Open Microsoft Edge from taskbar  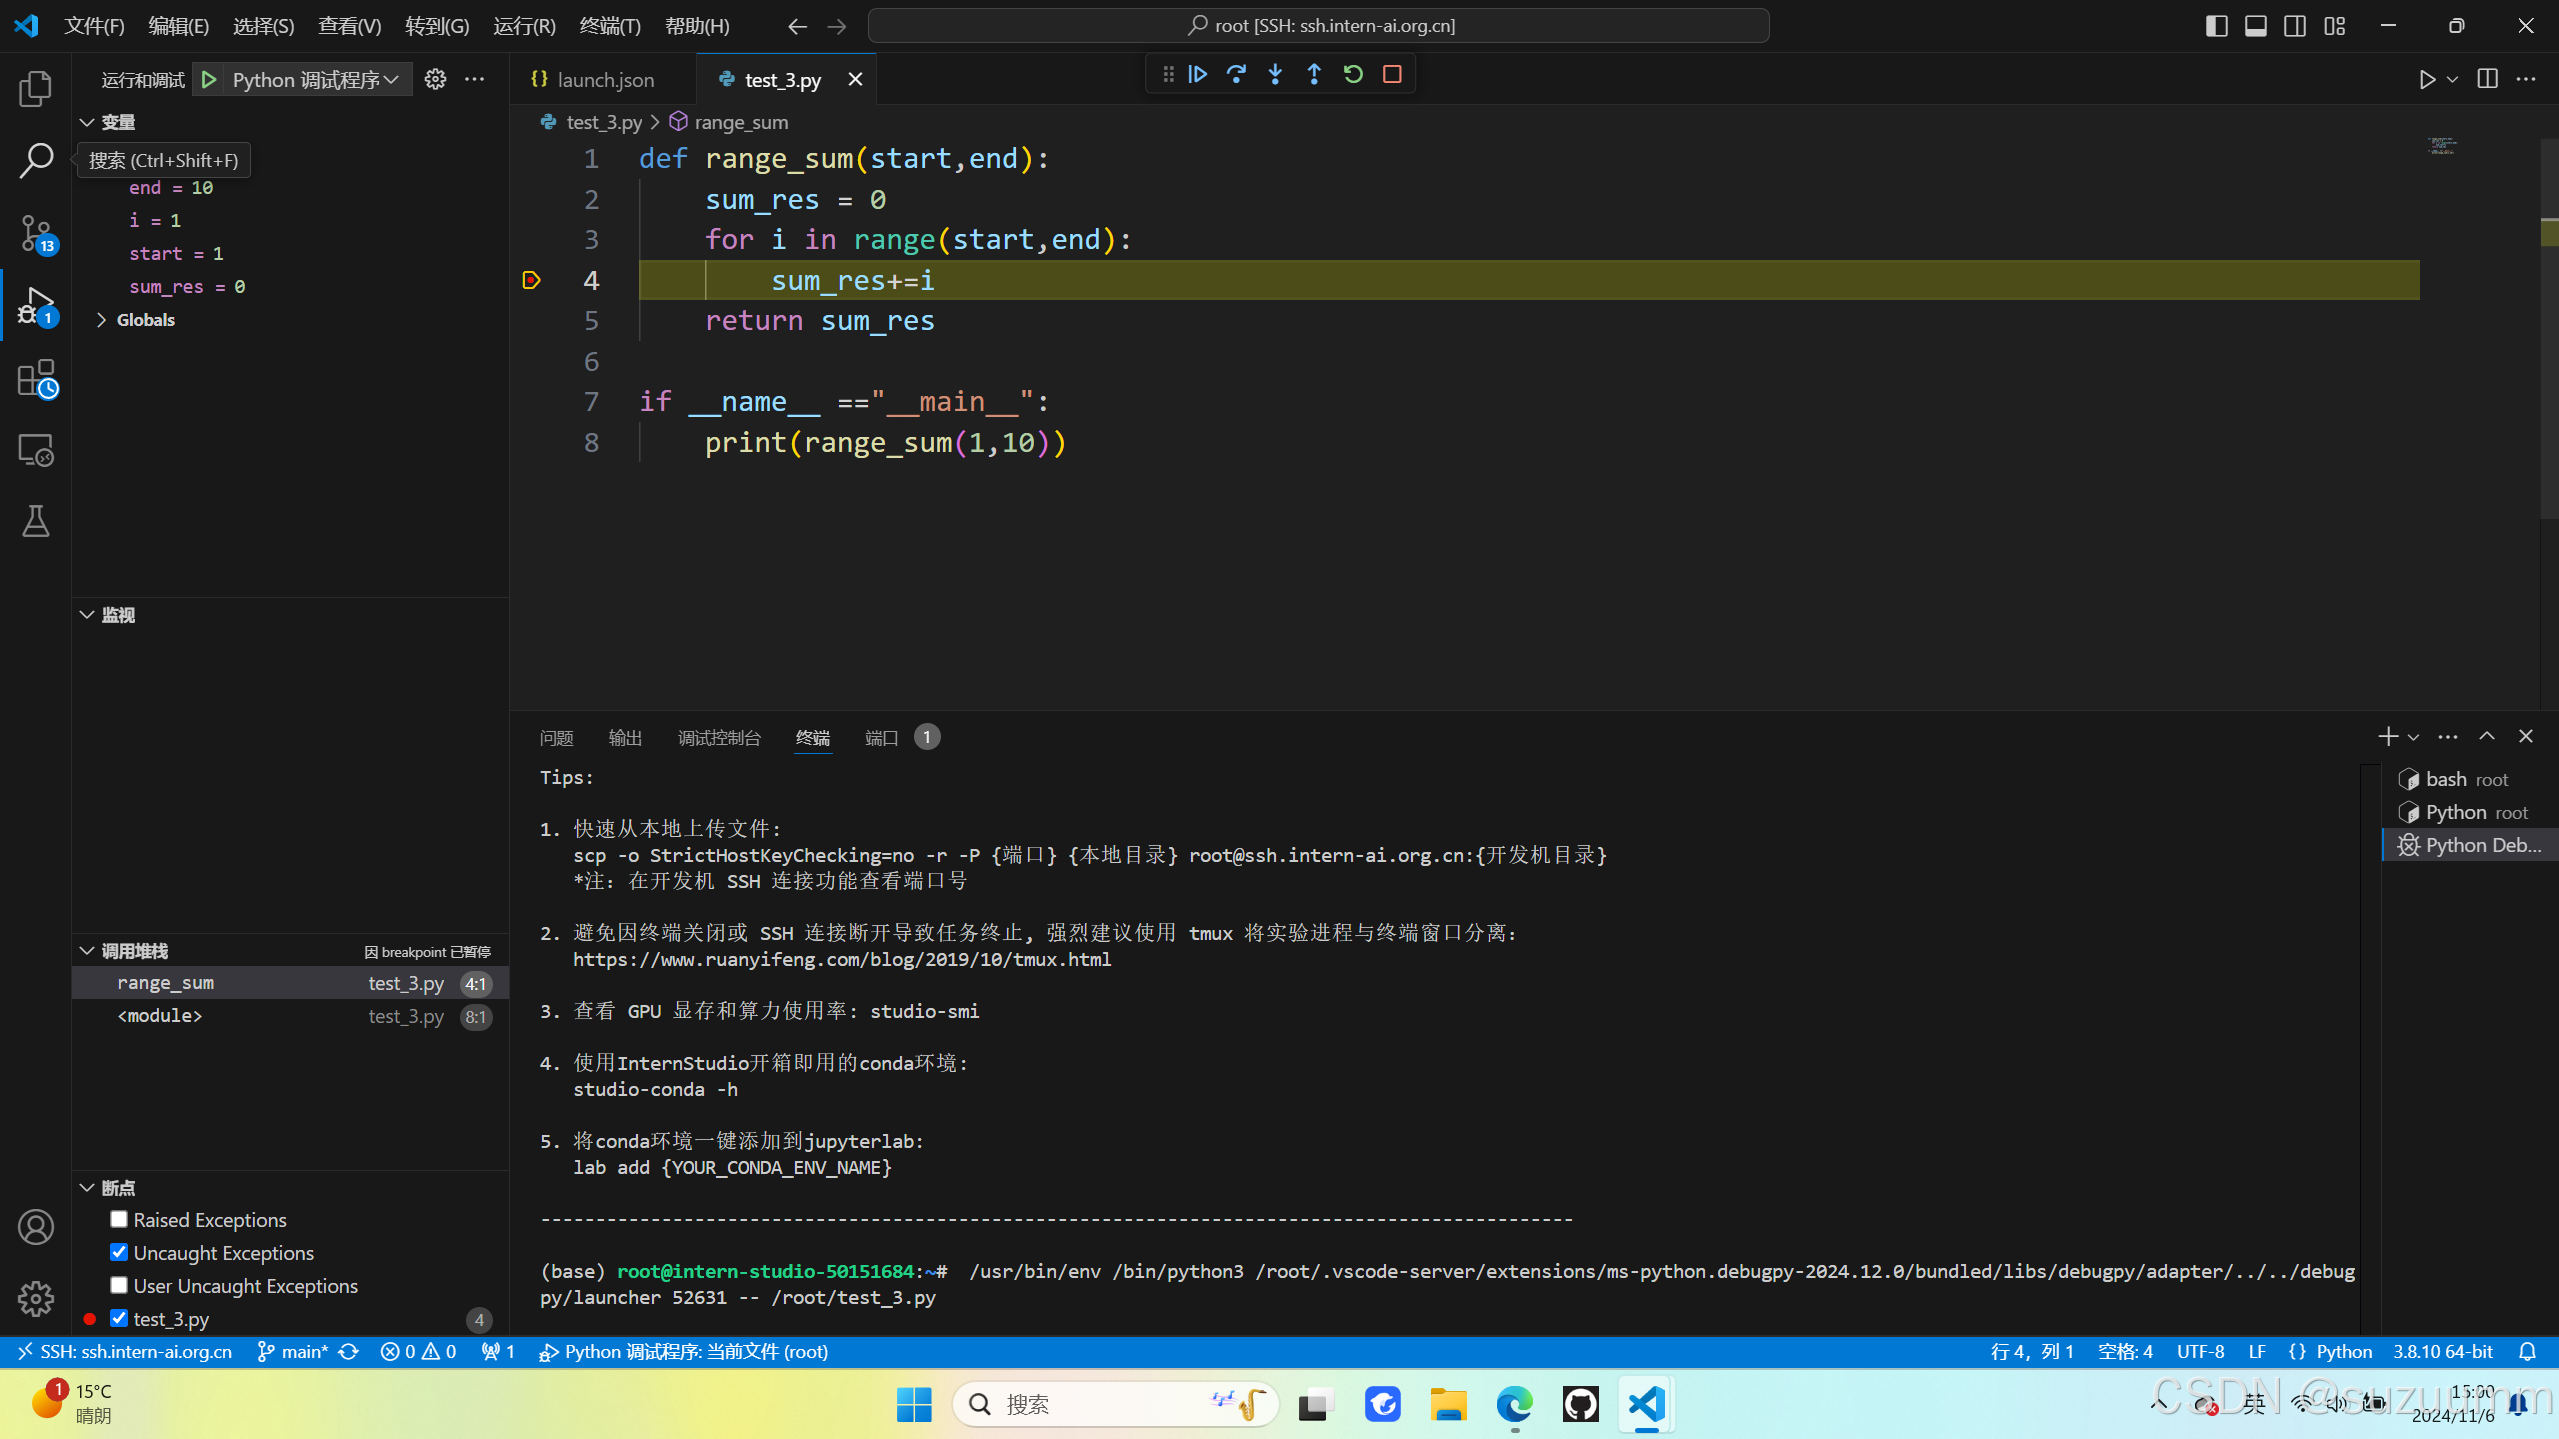[1514, 1404]
